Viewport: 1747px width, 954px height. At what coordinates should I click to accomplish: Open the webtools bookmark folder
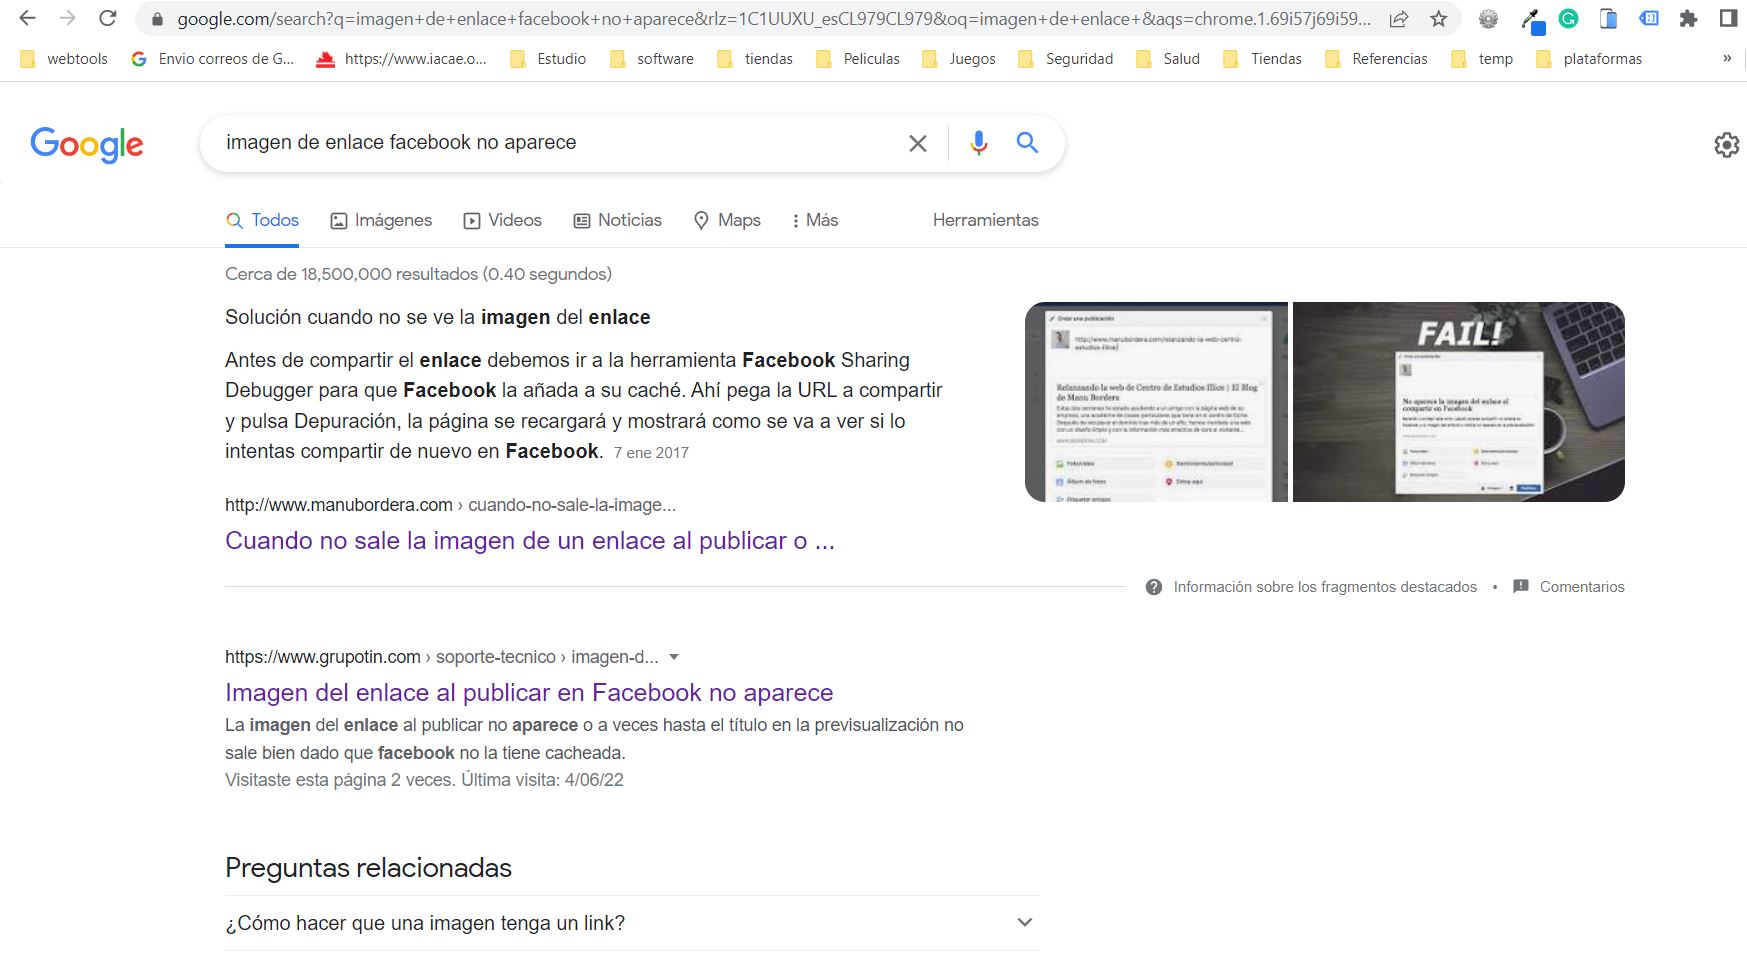coord(64,59)
